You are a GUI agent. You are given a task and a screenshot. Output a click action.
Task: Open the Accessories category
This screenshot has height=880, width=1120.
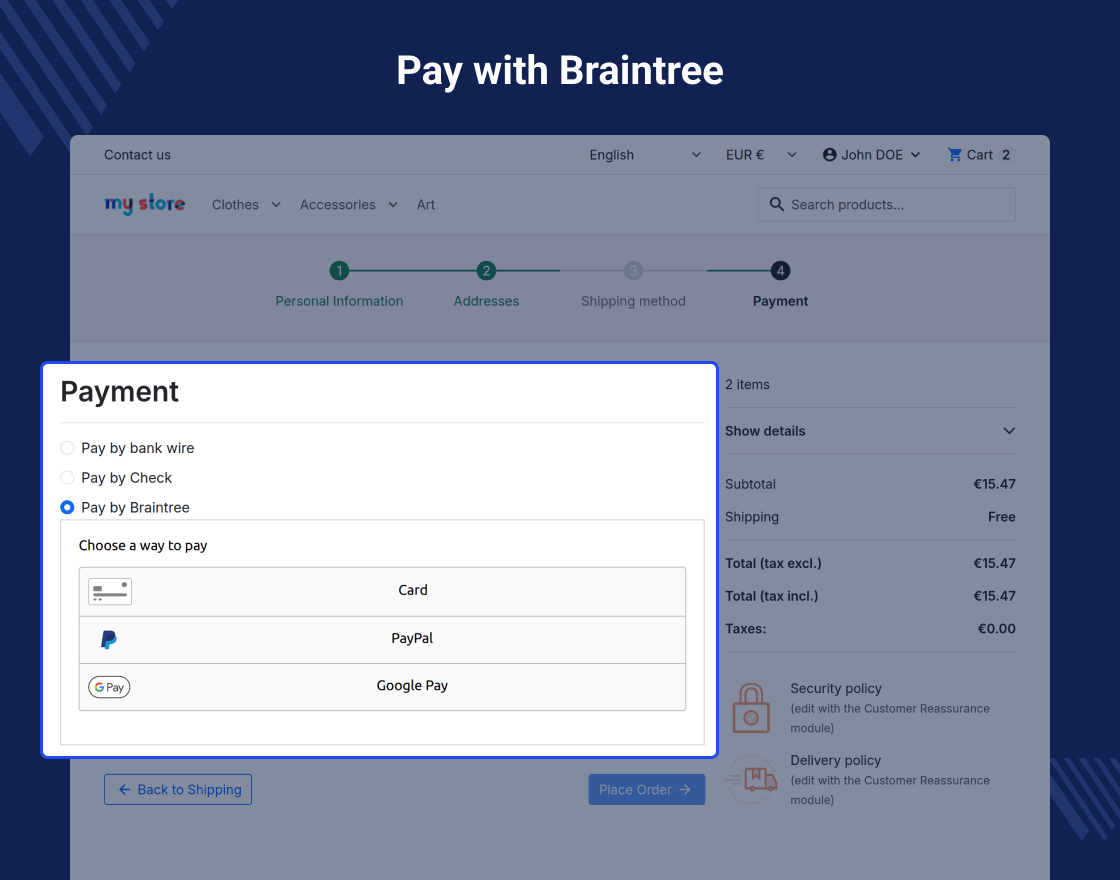(337, 205)
